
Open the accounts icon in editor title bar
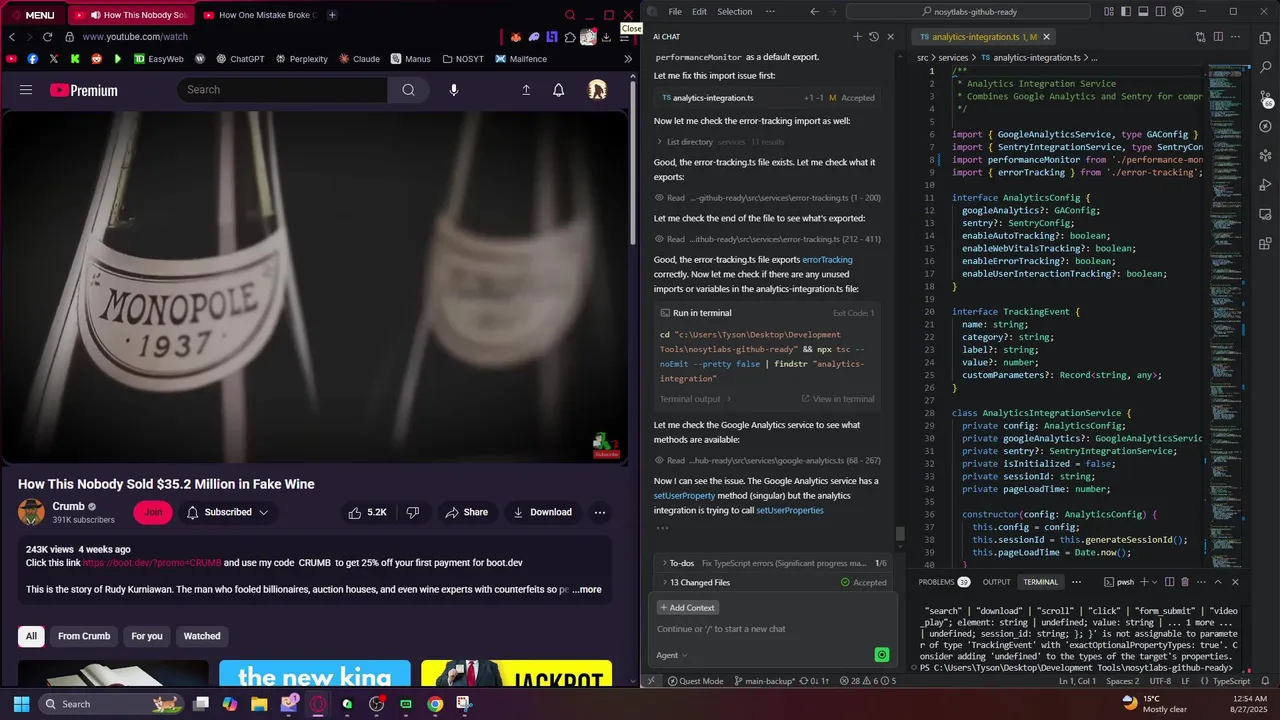click(x=1178, y=12)
